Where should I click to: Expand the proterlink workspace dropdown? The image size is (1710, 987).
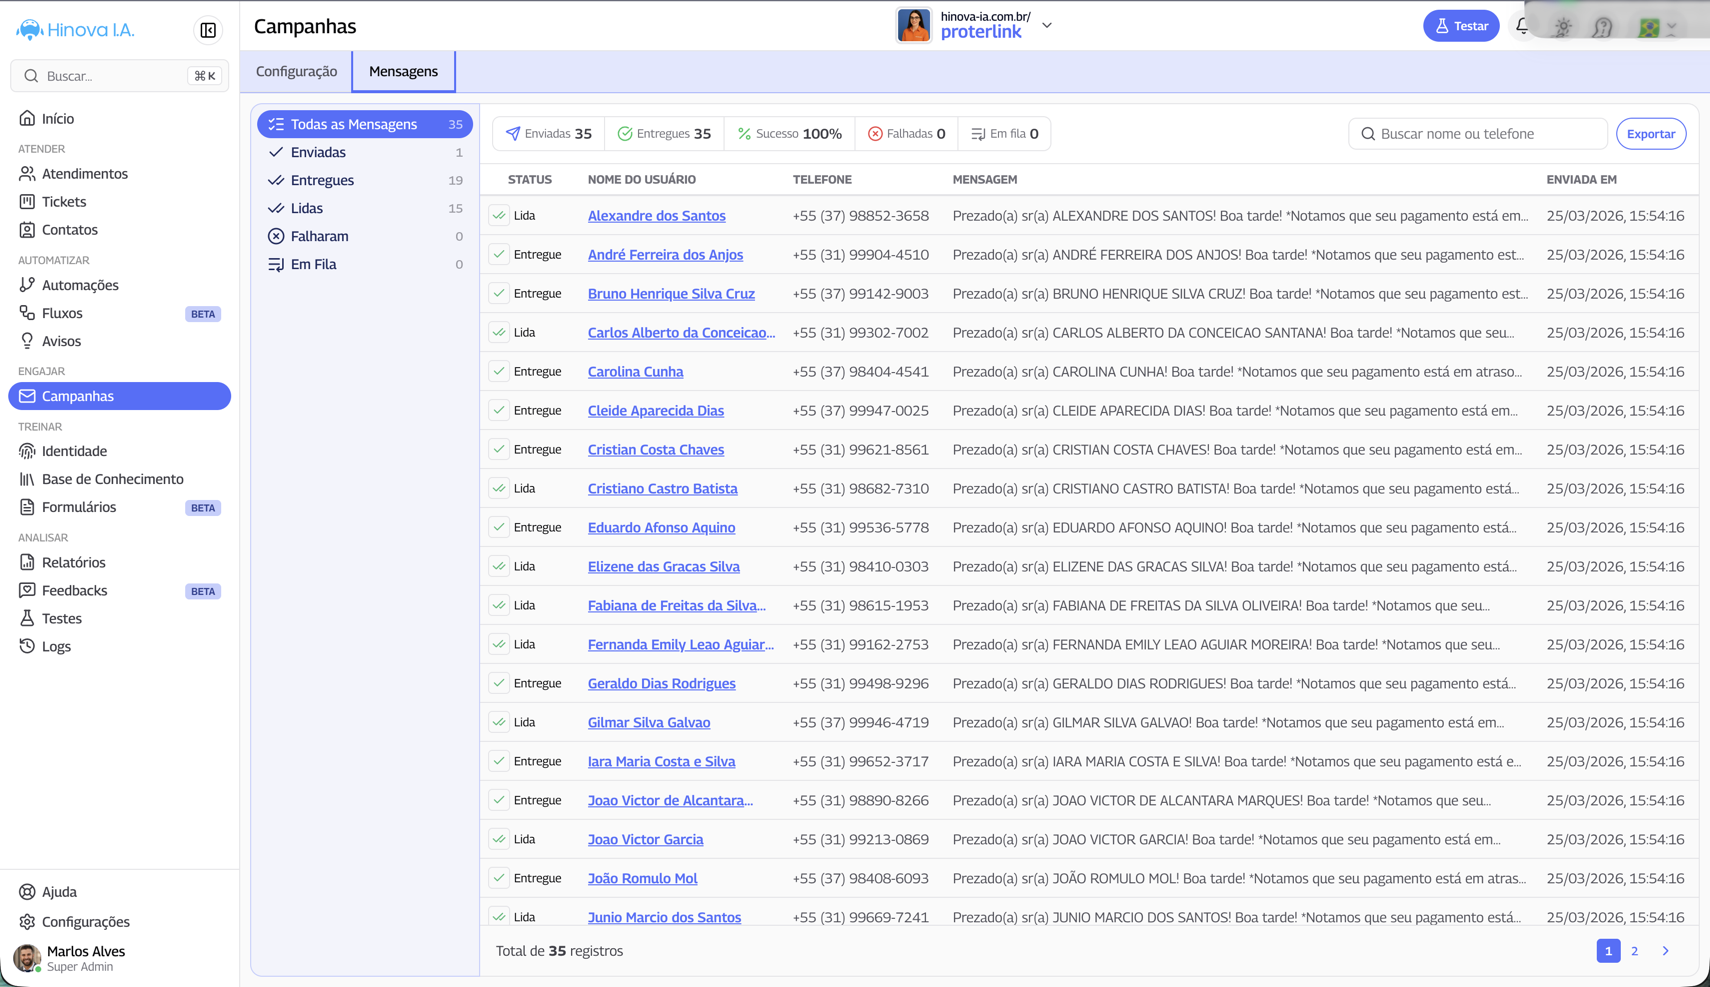tap(1047, 26)
